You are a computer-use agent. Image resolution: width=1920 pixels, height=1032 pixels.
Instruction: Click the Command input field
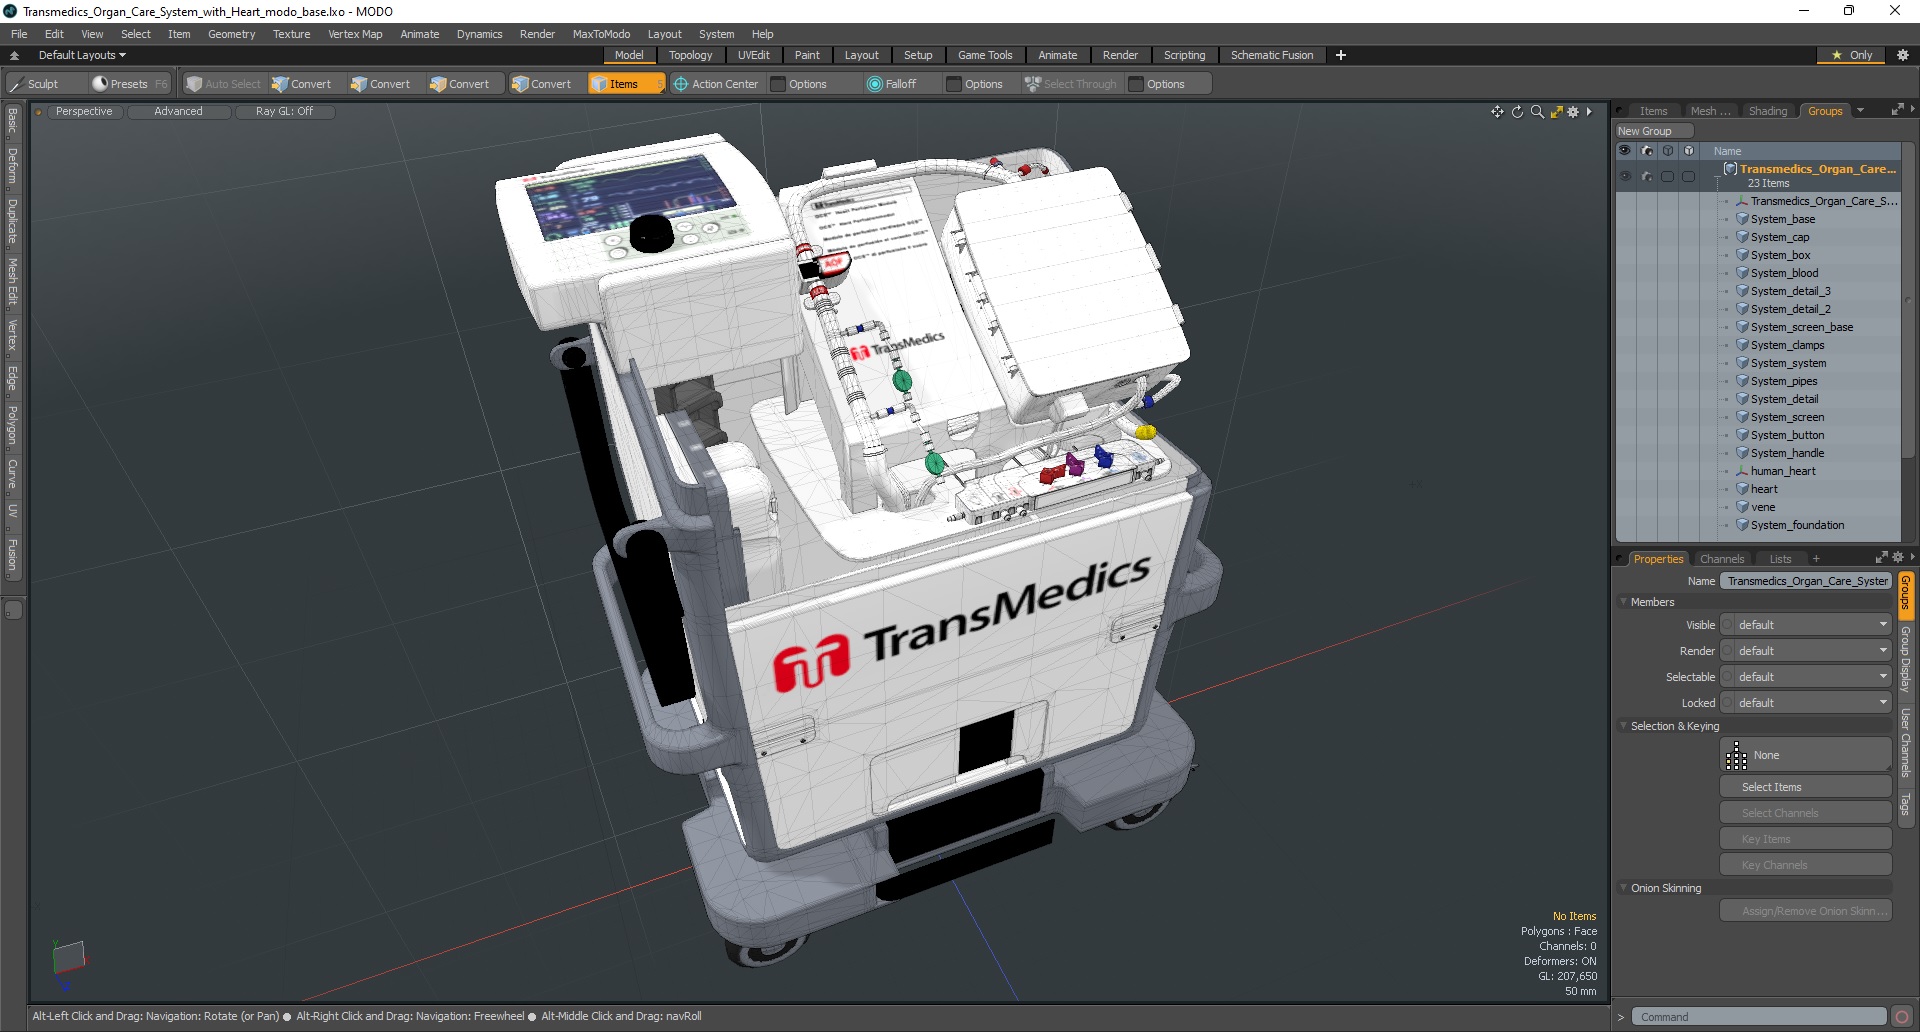pos(1759,1017)
